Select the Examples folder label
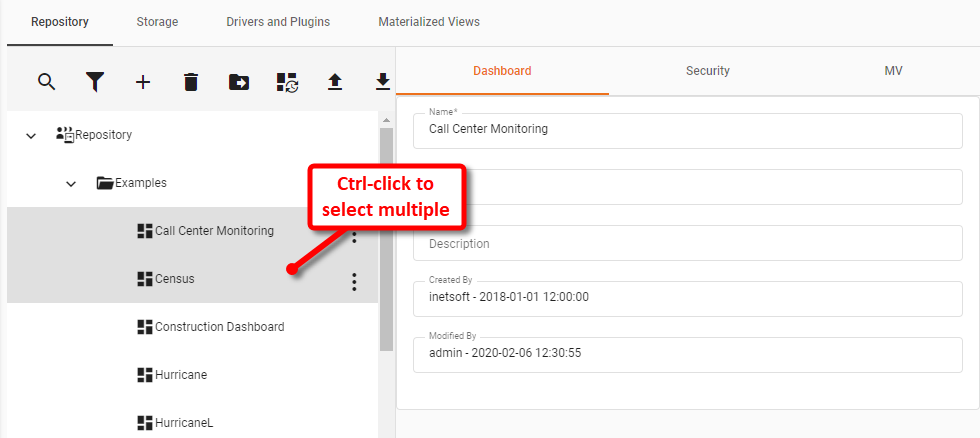Image resolution: width=980 pixels, height=438 pixels. 141,183
